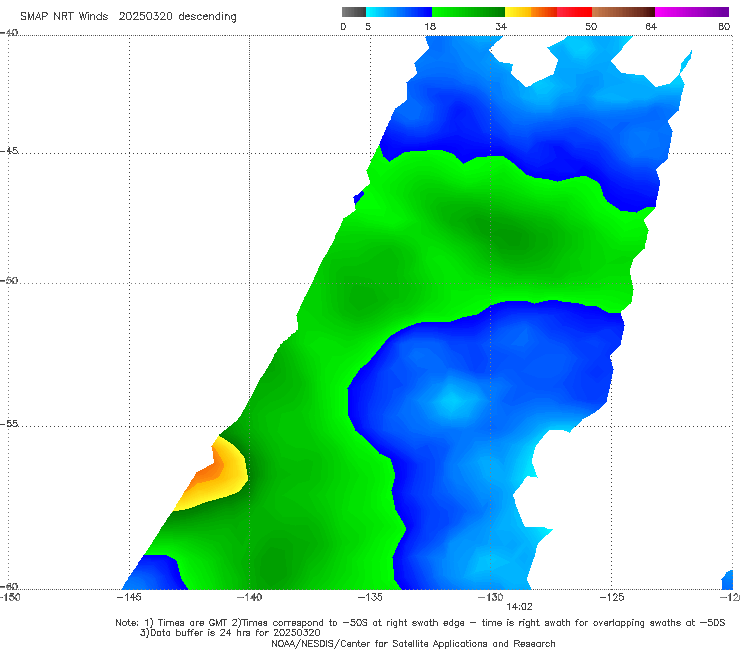Click the magenta-purple segment of the color bar
The image size is (740, 650).
(x=692, y=12)
